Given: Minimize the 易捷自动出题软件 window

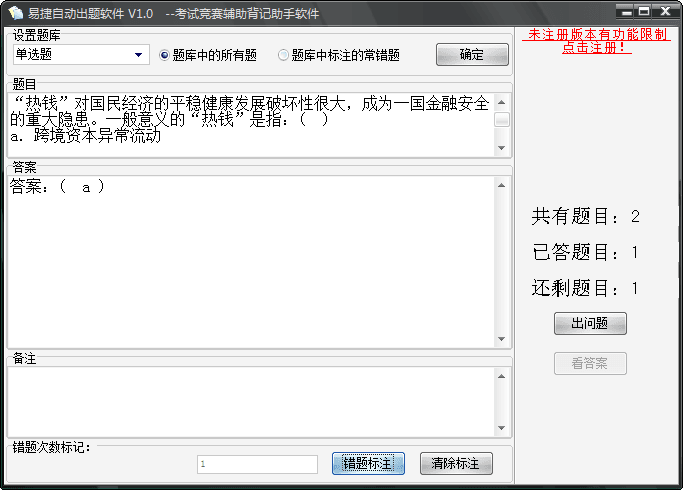Looking at the screenshot, I should tap(626, 11).
